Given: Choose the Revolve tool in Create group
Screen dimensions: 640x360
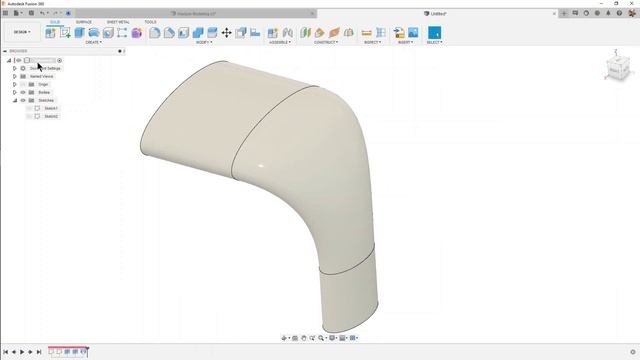Looking at the screenshot, I should pyautogui.click(x=93, y=33).
